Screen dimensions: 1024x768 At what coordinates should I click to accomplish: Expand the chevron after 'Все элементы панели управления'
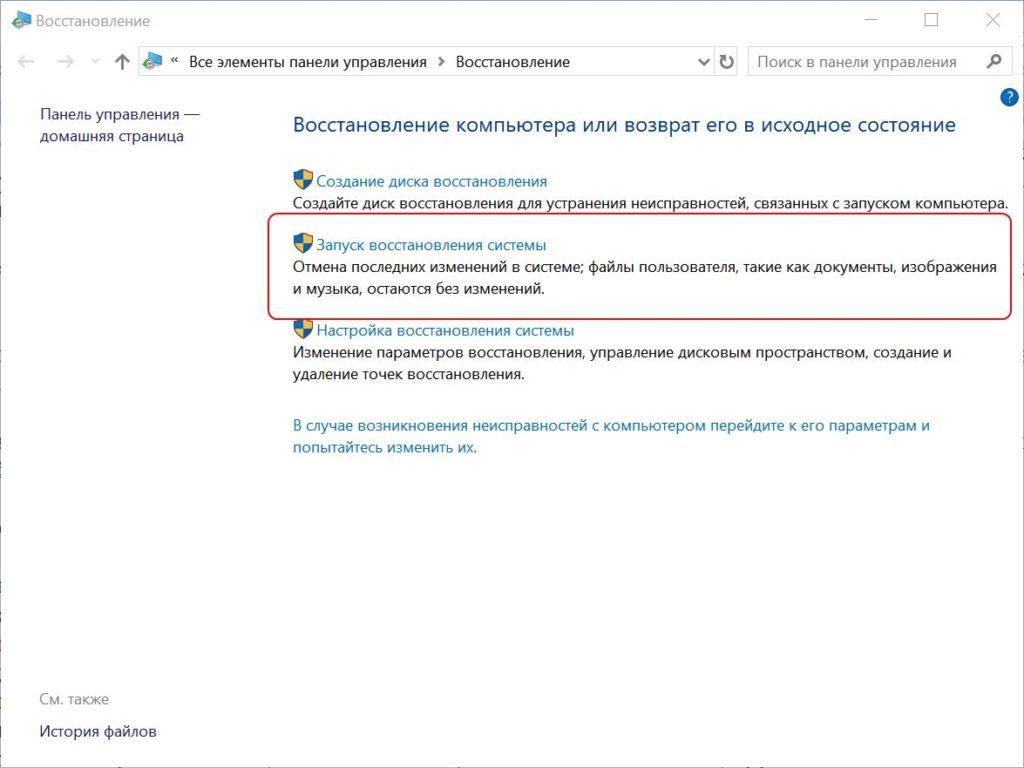(x=441, y=62)
